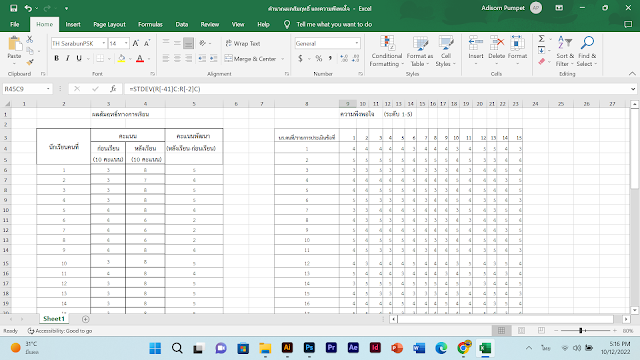Switch to the Review tab
The image size is (640, 360).
[x=210, y=24]
